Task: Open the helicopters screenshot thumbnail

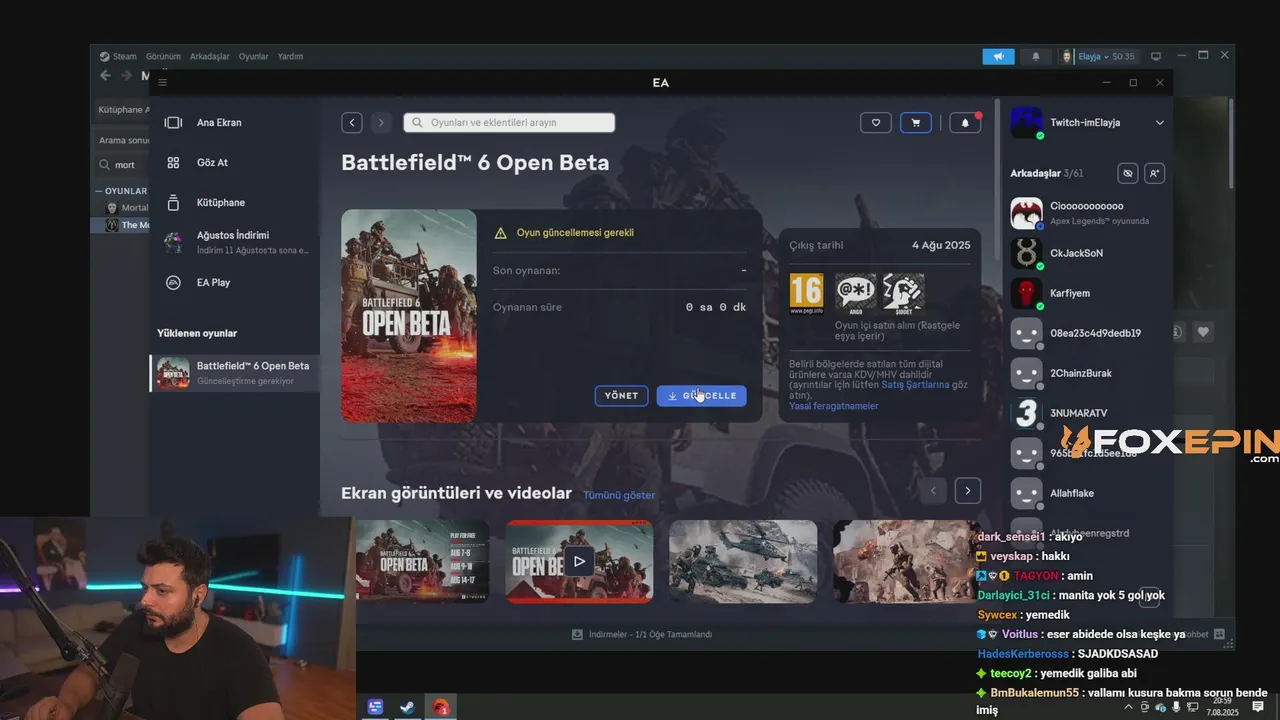Action: pos(743,561)
